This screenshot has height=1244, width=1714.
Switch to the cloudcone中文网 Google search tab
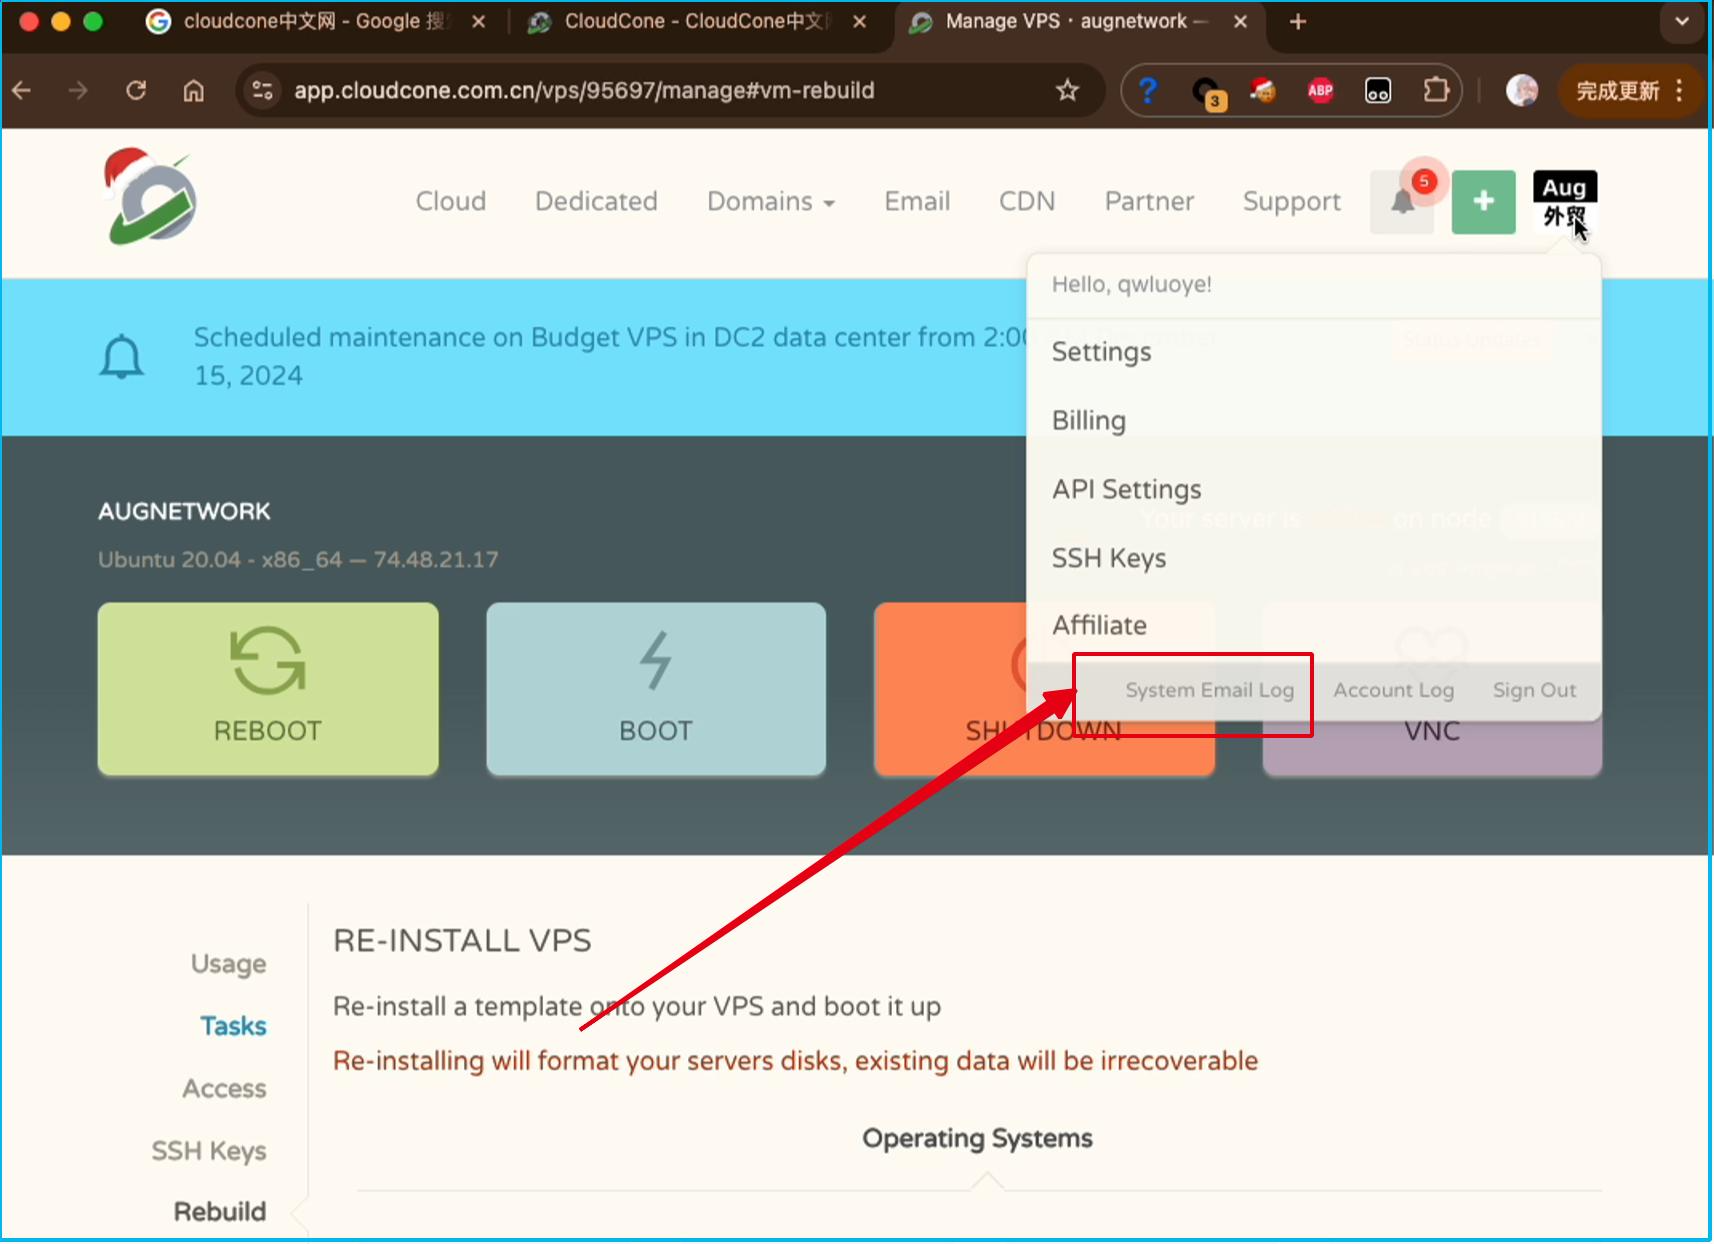point(315,22)
